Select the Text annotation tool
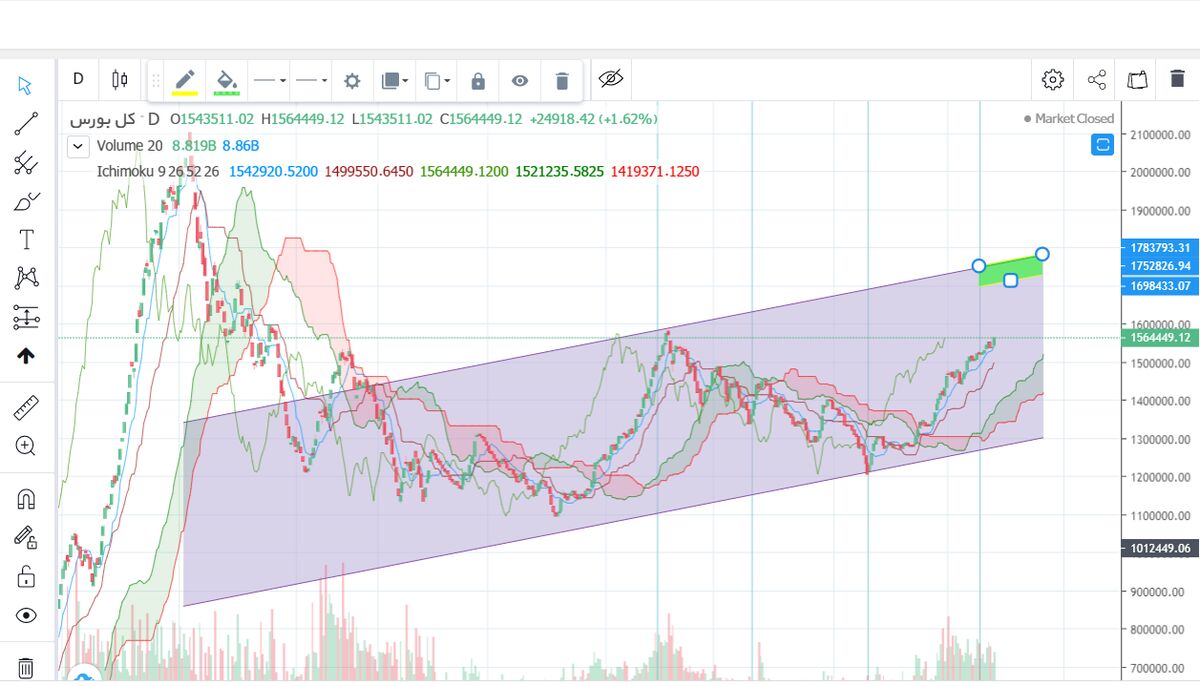Viewport: 1200px width, 686px height. click(26, 239)
